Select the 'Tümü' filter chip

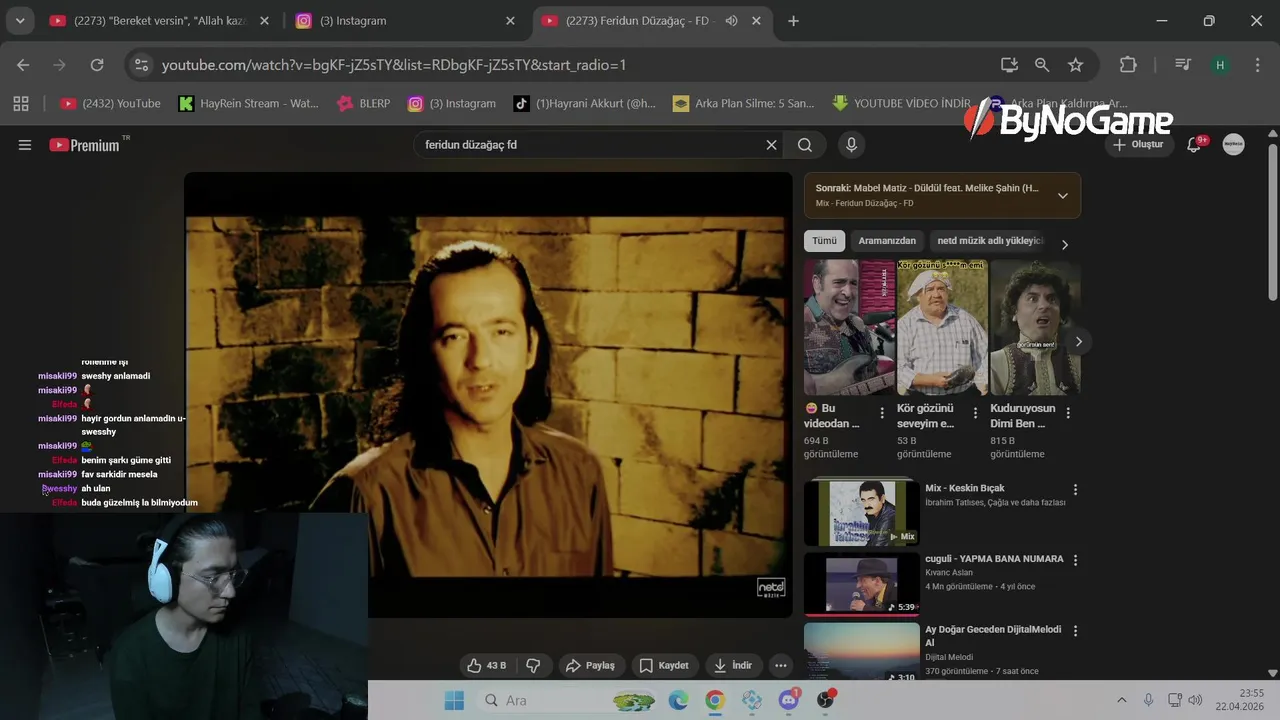click(x=824, y=241)
